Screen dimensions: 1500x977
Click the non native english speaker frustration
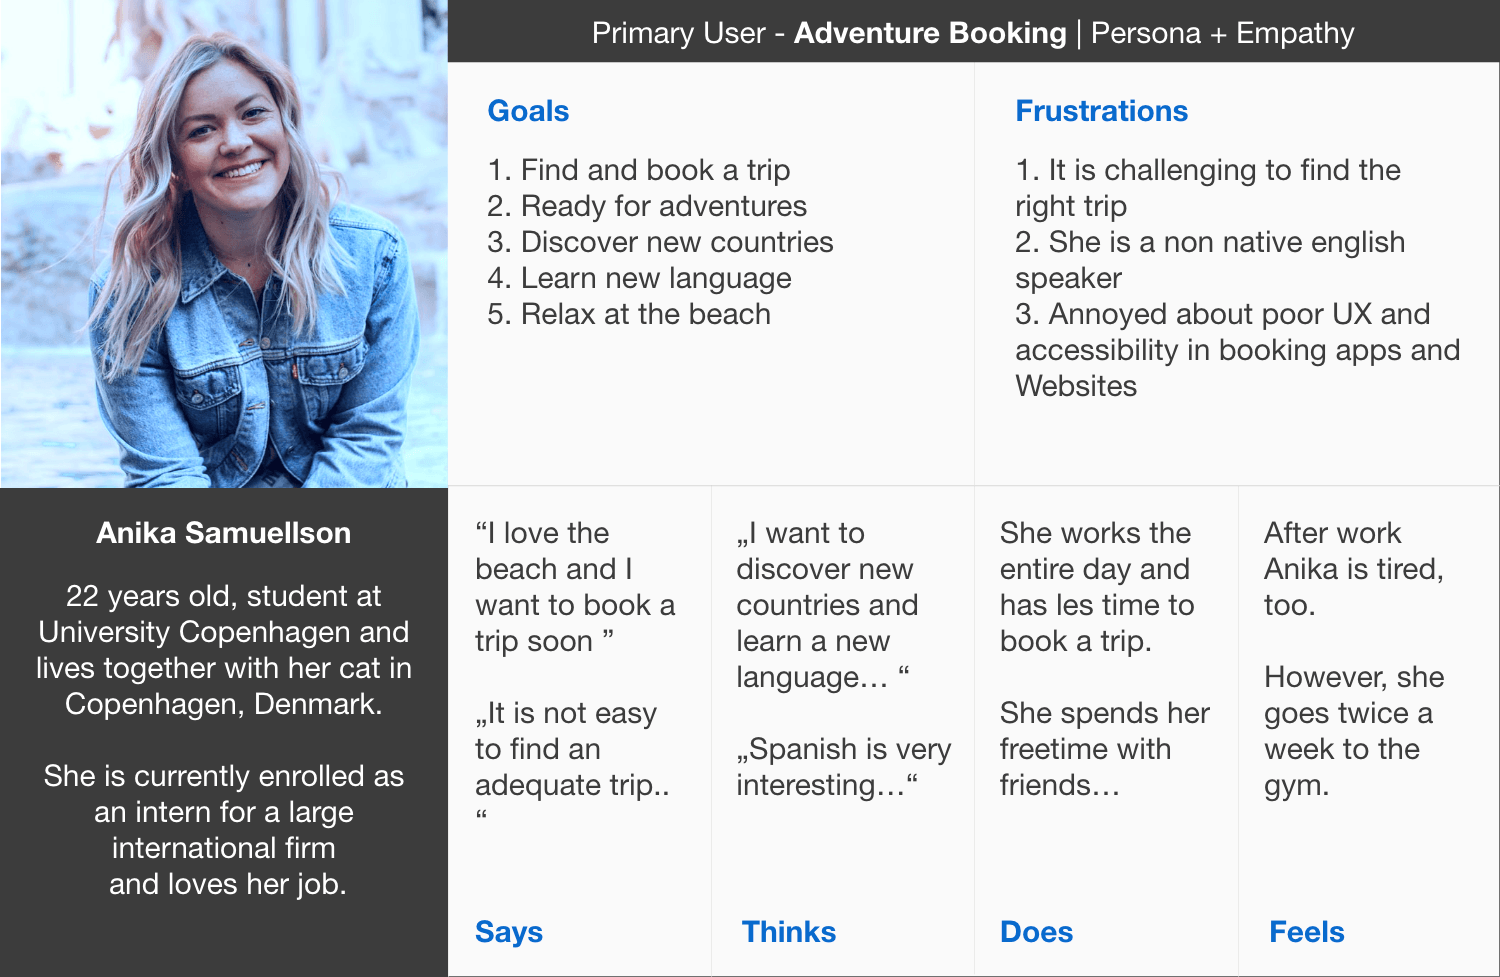pyautogui.click(x=1210, y=260)
